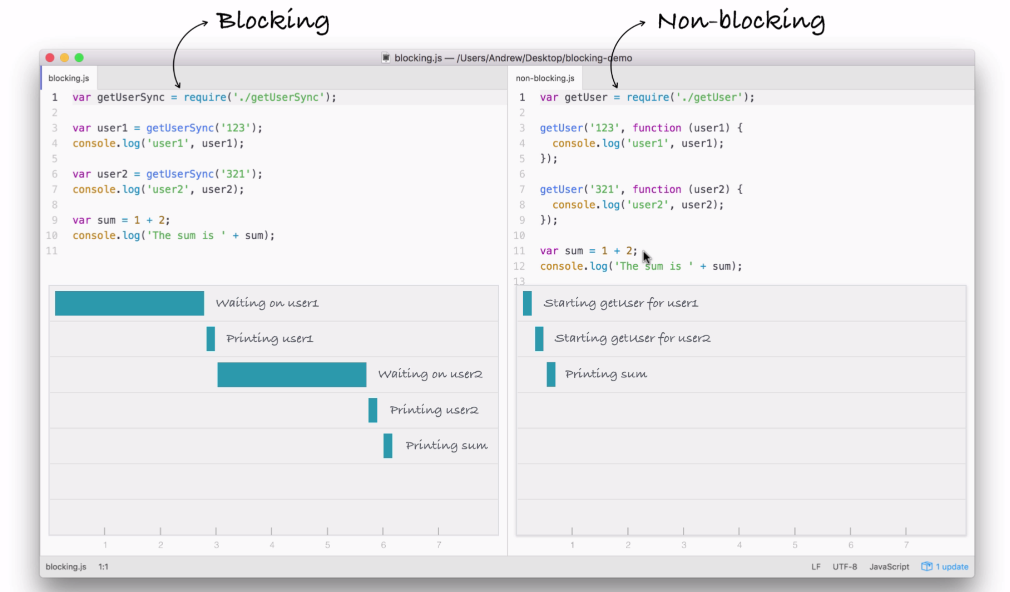Click gutter line number 8 in blocking.js
Screen dimensions: 1010x592
point(55,205)
